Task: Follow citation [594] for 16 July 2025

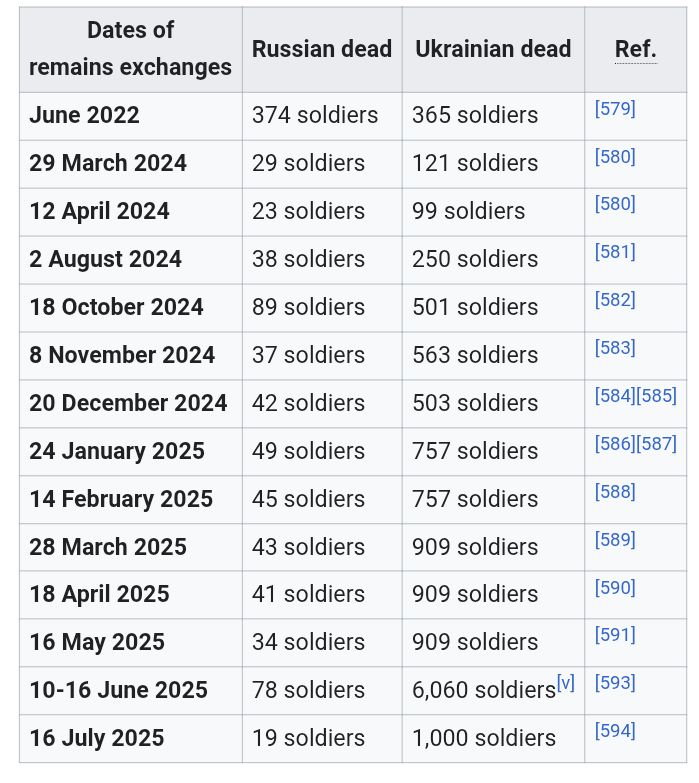Action: point(615,731)
